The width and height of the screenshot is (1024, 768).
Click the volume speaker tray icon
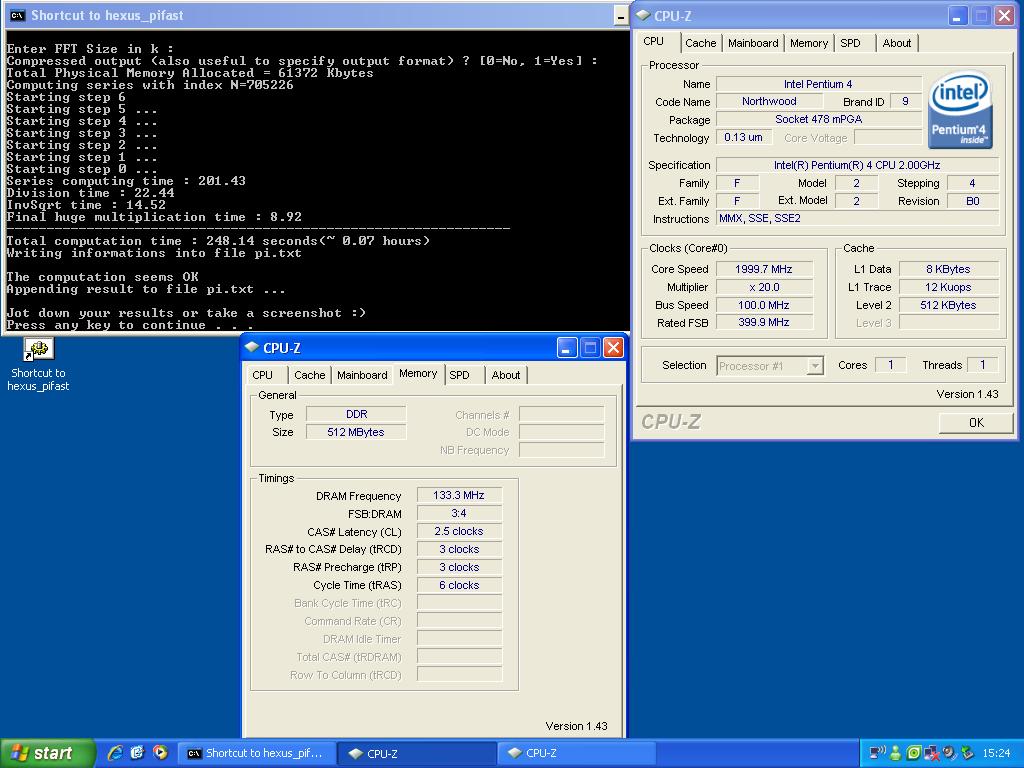949,753
